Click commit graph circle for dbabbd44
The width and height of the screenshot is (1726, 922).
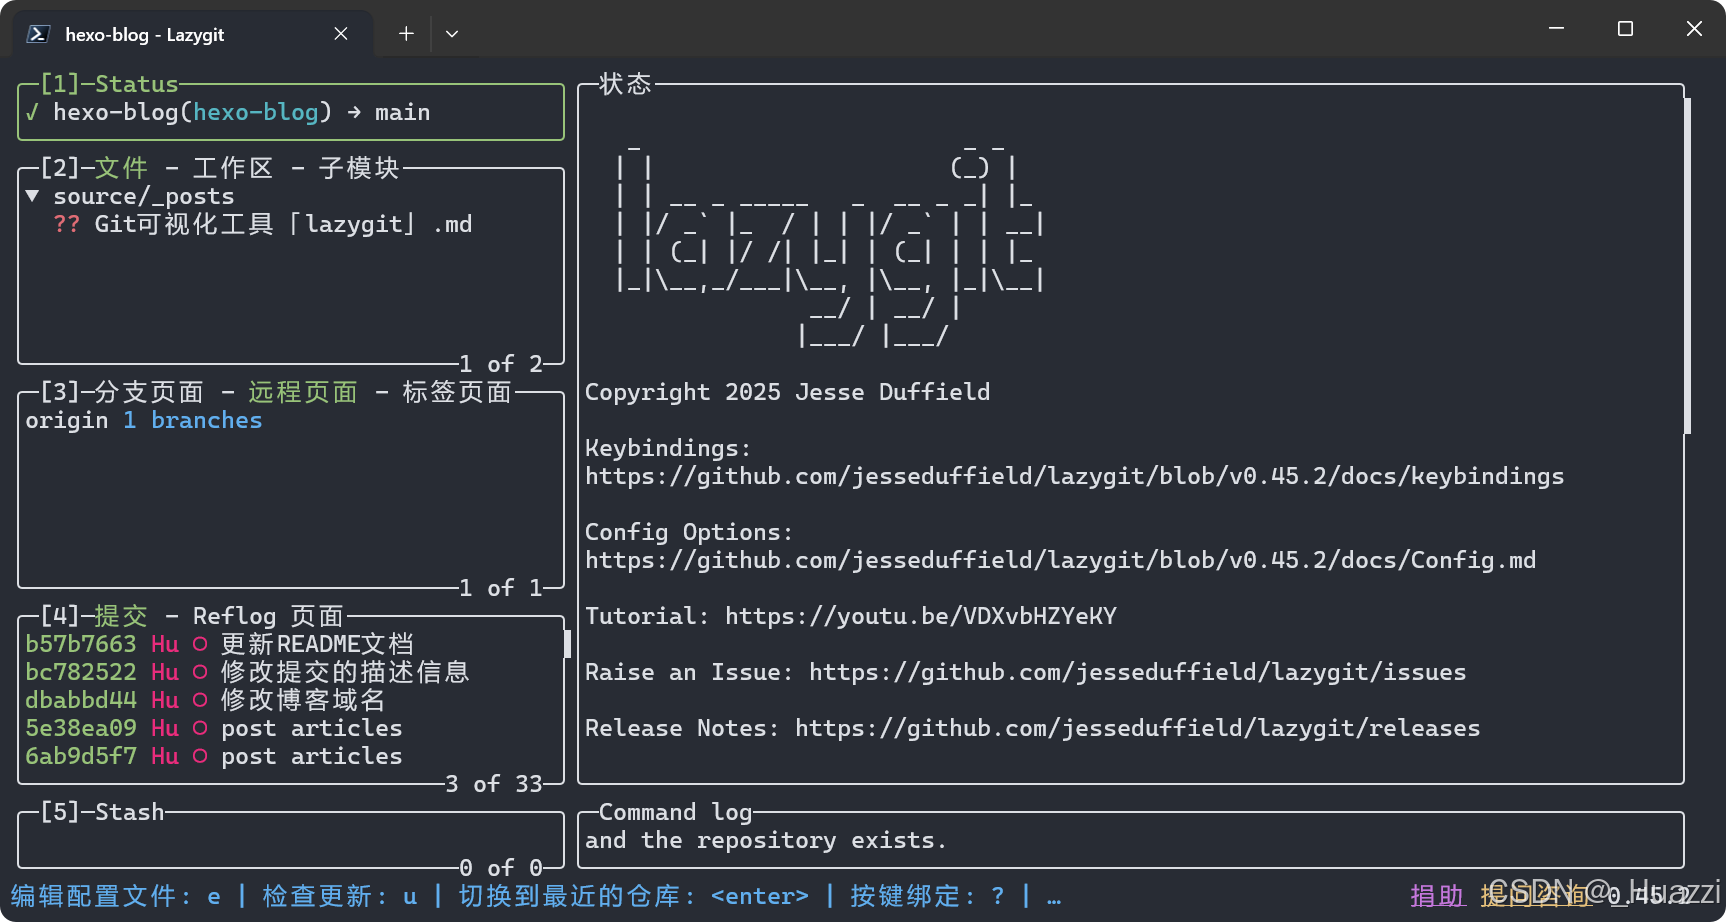point(200,700)
